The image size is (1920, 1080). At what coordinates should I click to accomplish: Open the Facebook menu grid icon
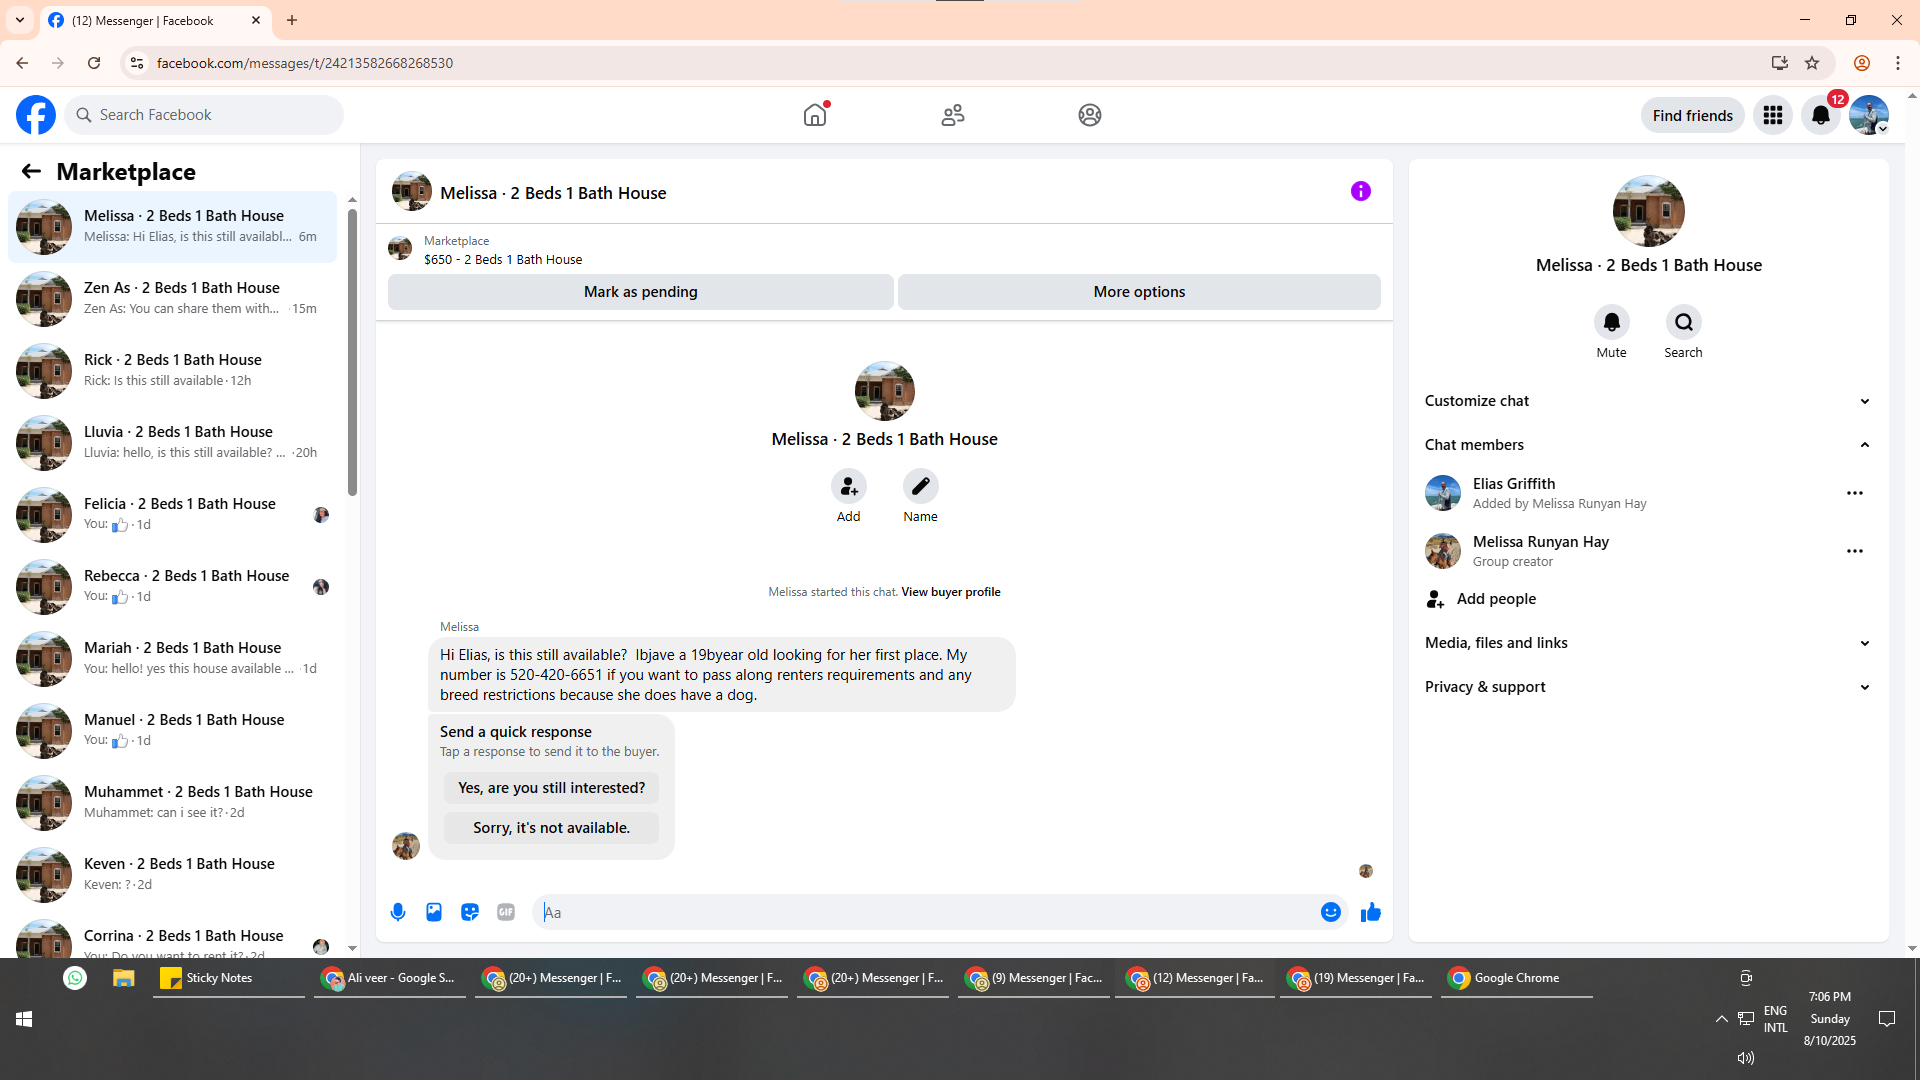(1773, 115)
